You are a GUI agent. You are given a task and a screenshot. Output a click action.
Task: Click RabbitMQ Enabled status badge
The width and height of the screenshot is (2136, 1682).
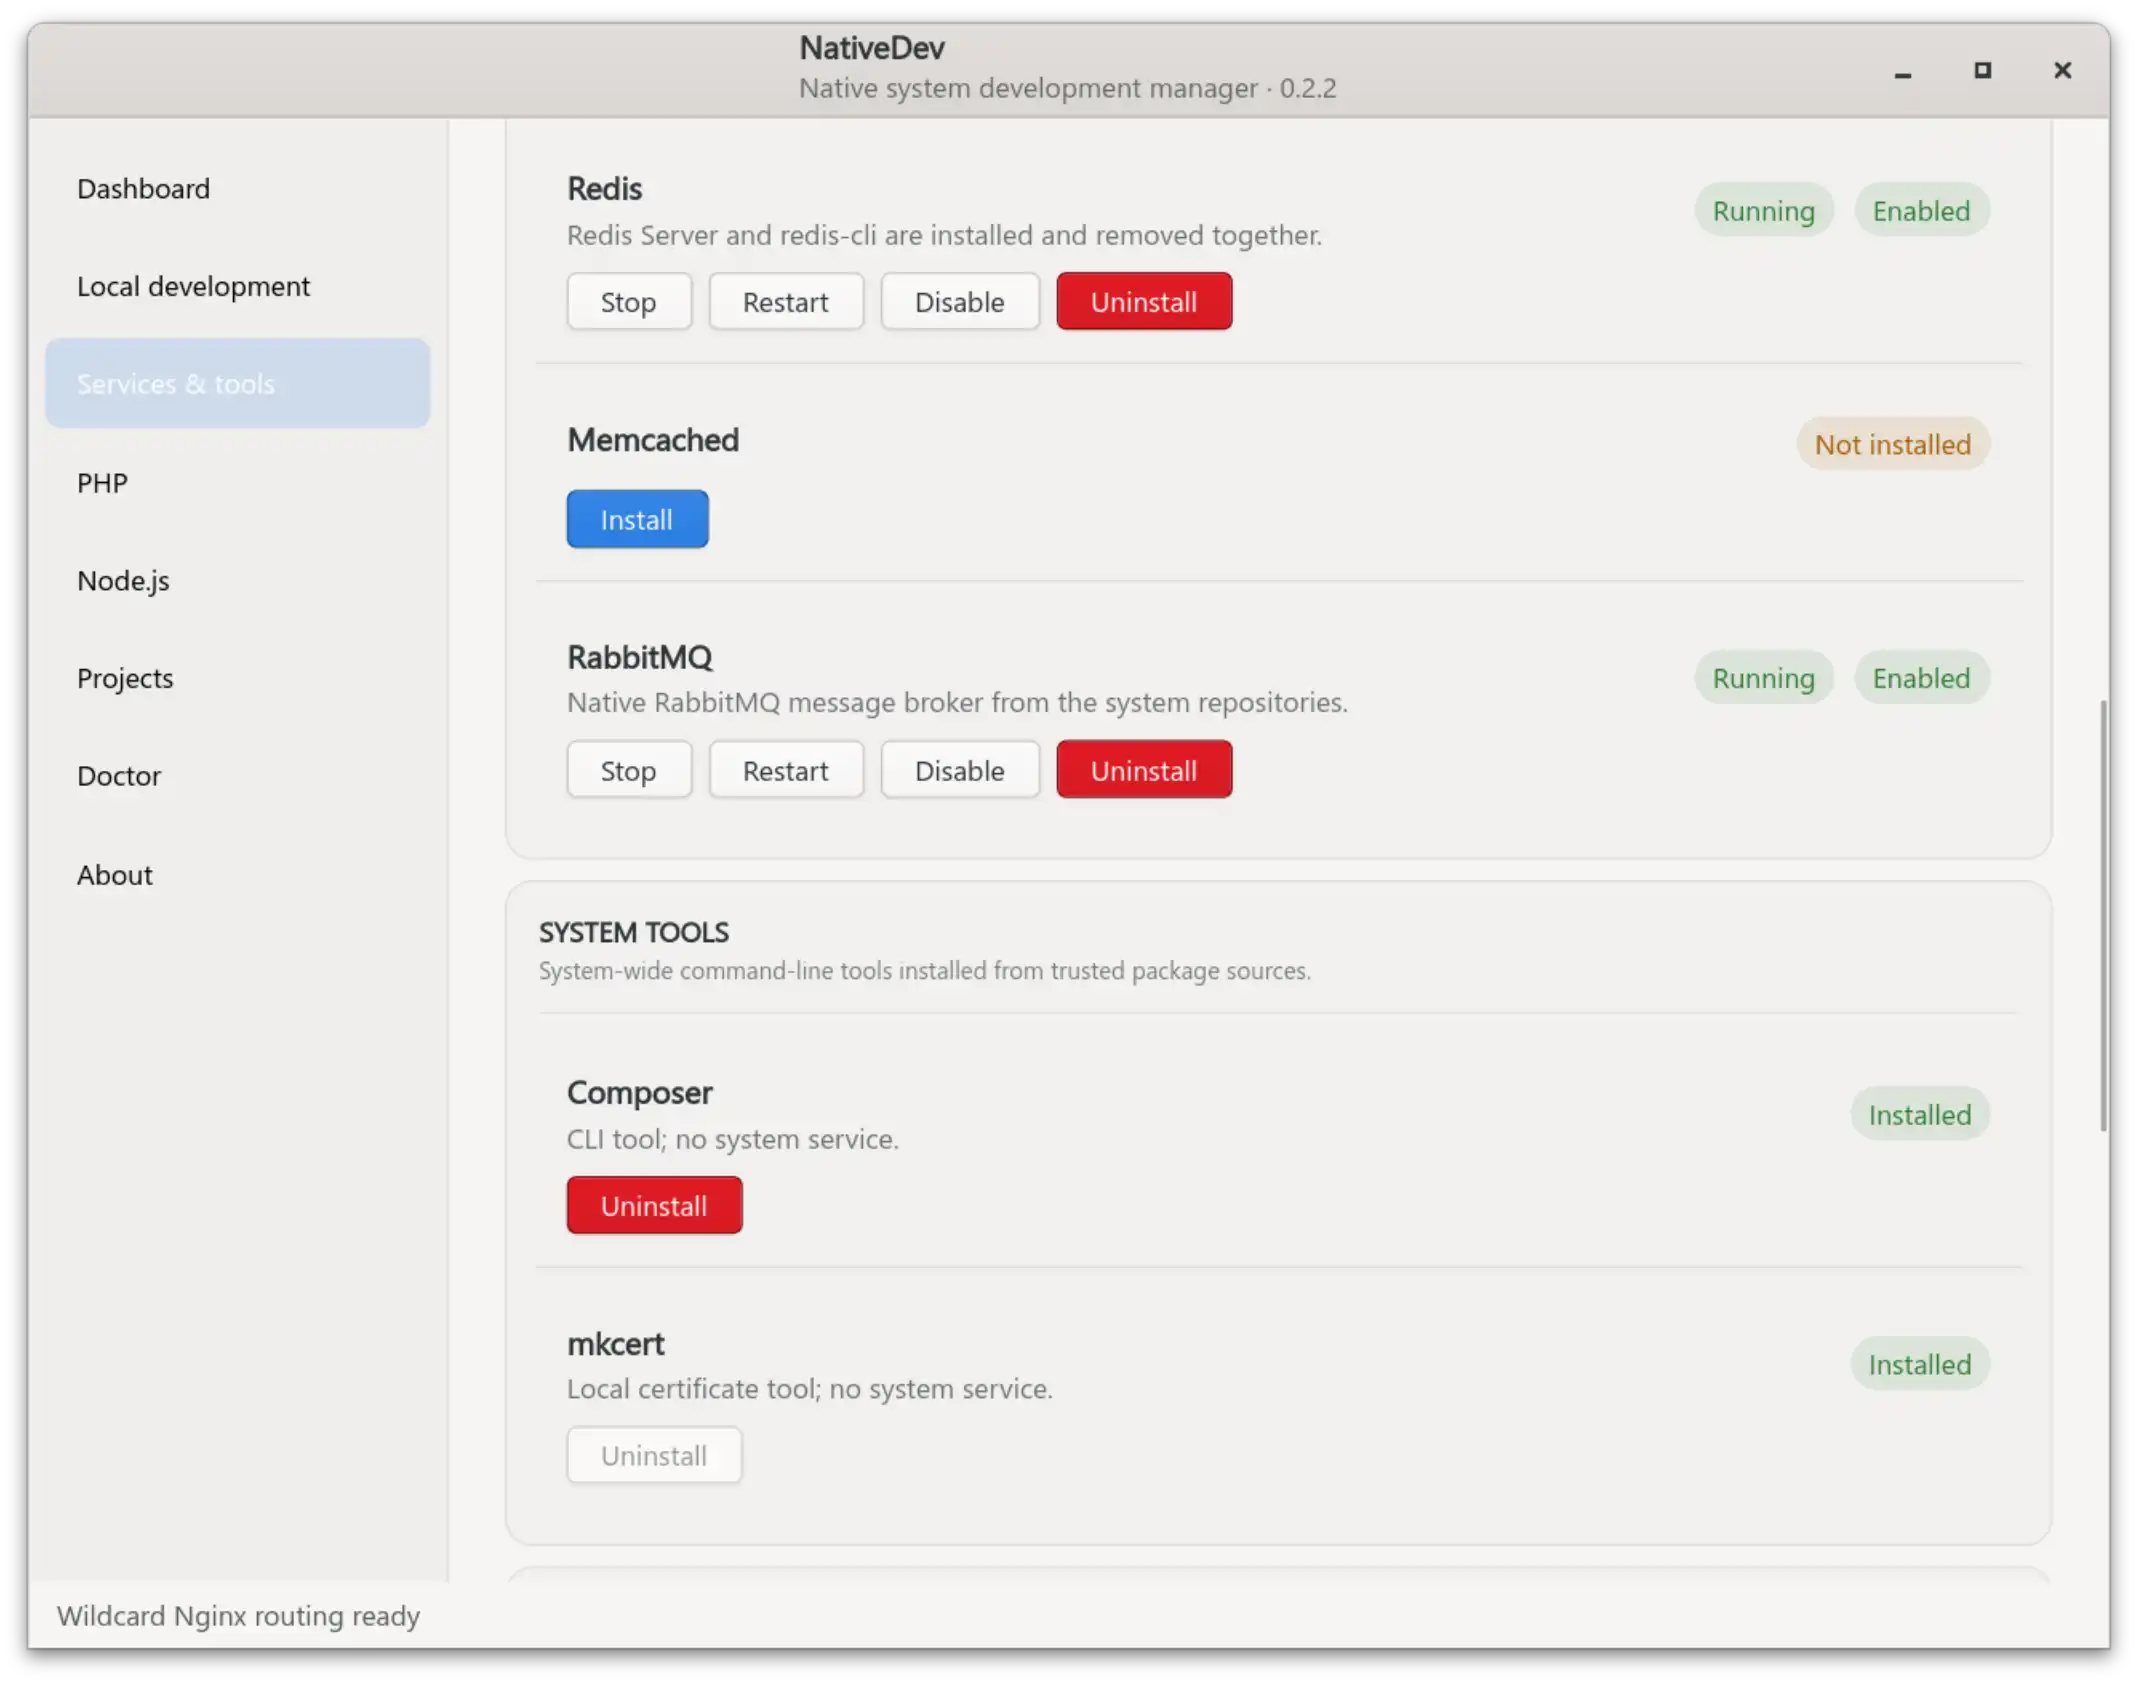[x=1921, y=679]
